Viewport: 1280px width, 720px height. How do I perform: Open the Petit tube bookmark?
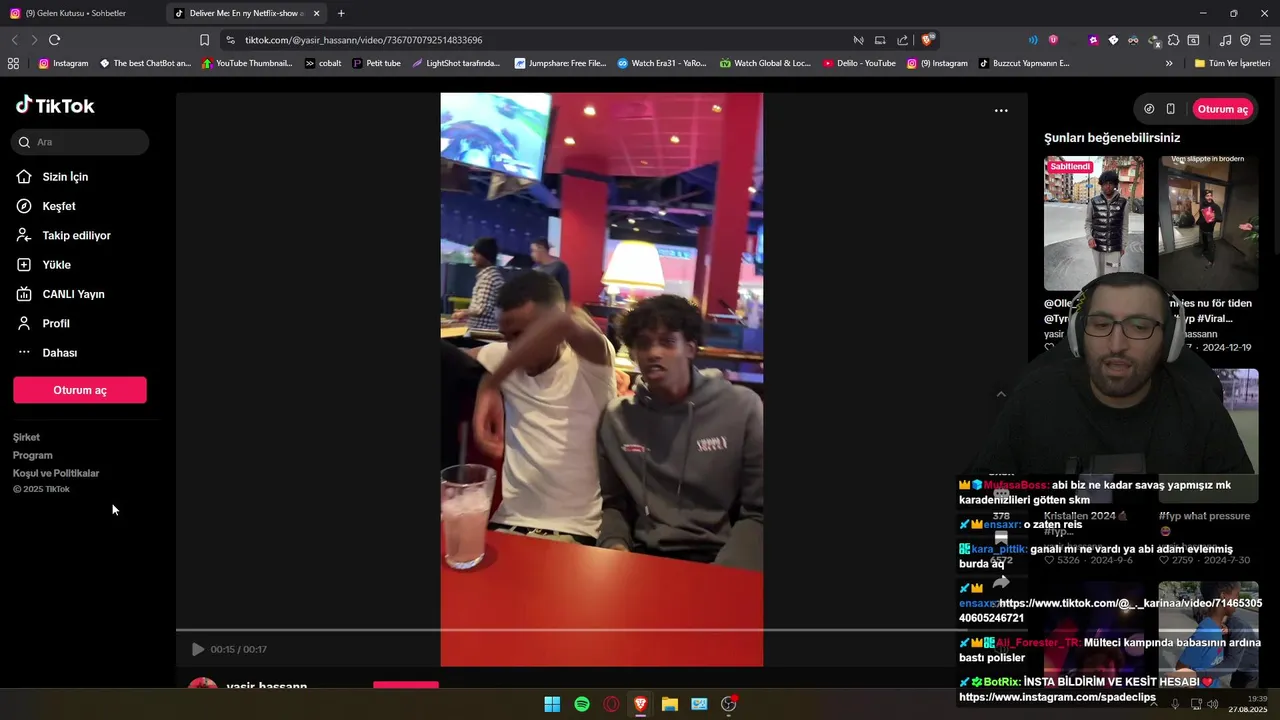click(376, 63)
